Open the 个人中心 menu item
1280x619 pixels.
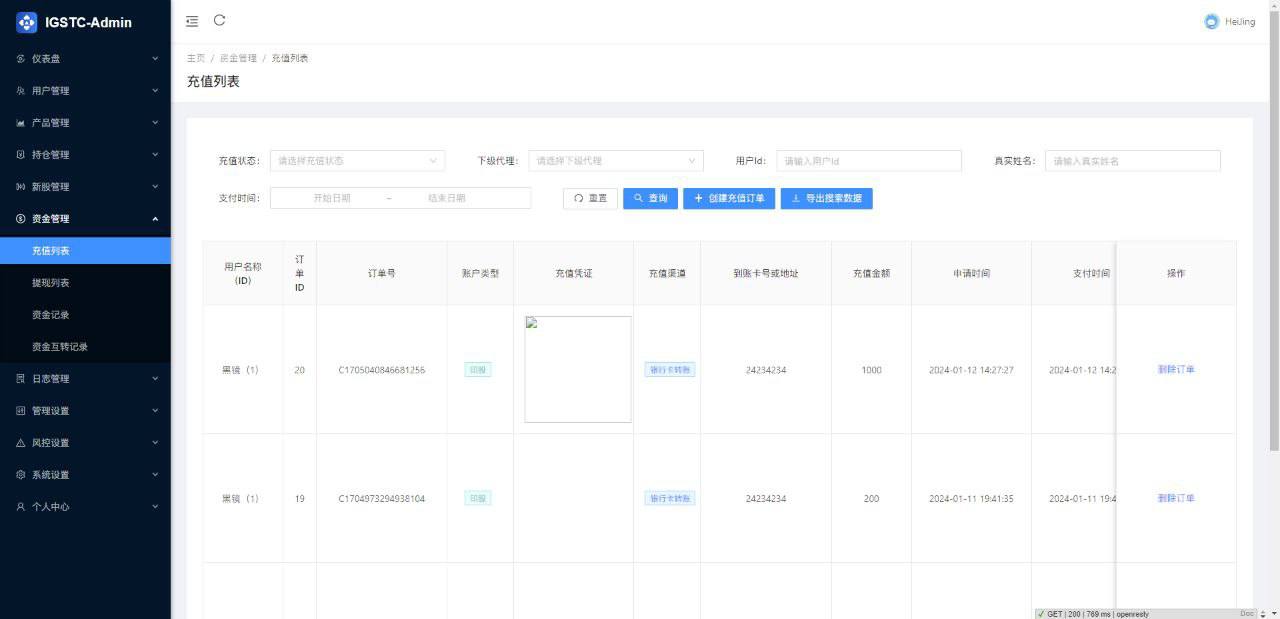point(85,507)
